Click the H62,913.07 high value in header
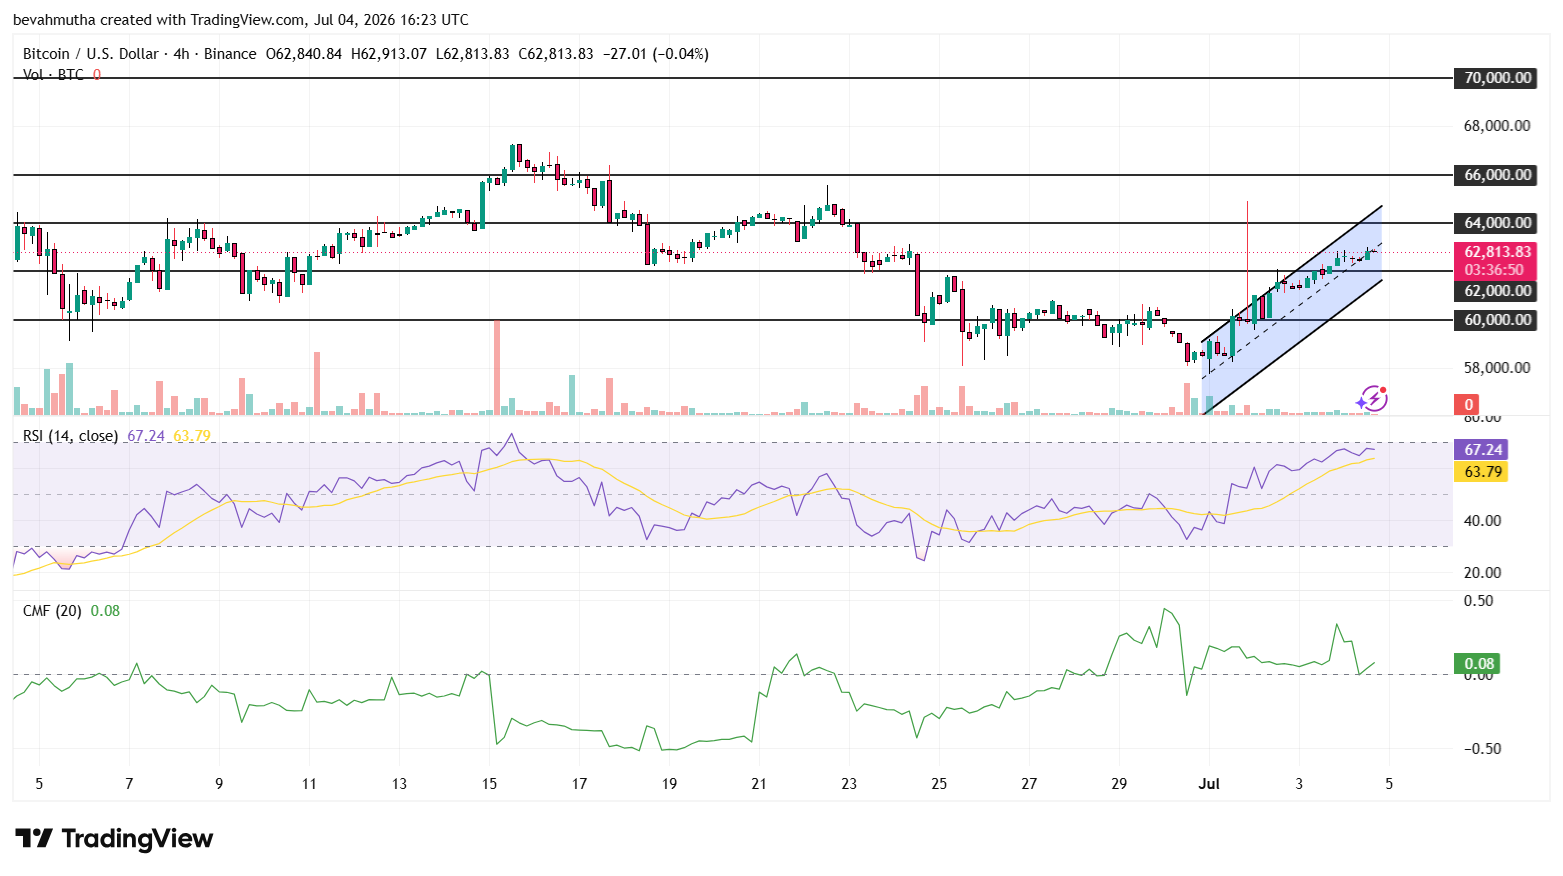The width and height of the screenshot is (1563, 876). coord(388,54)
